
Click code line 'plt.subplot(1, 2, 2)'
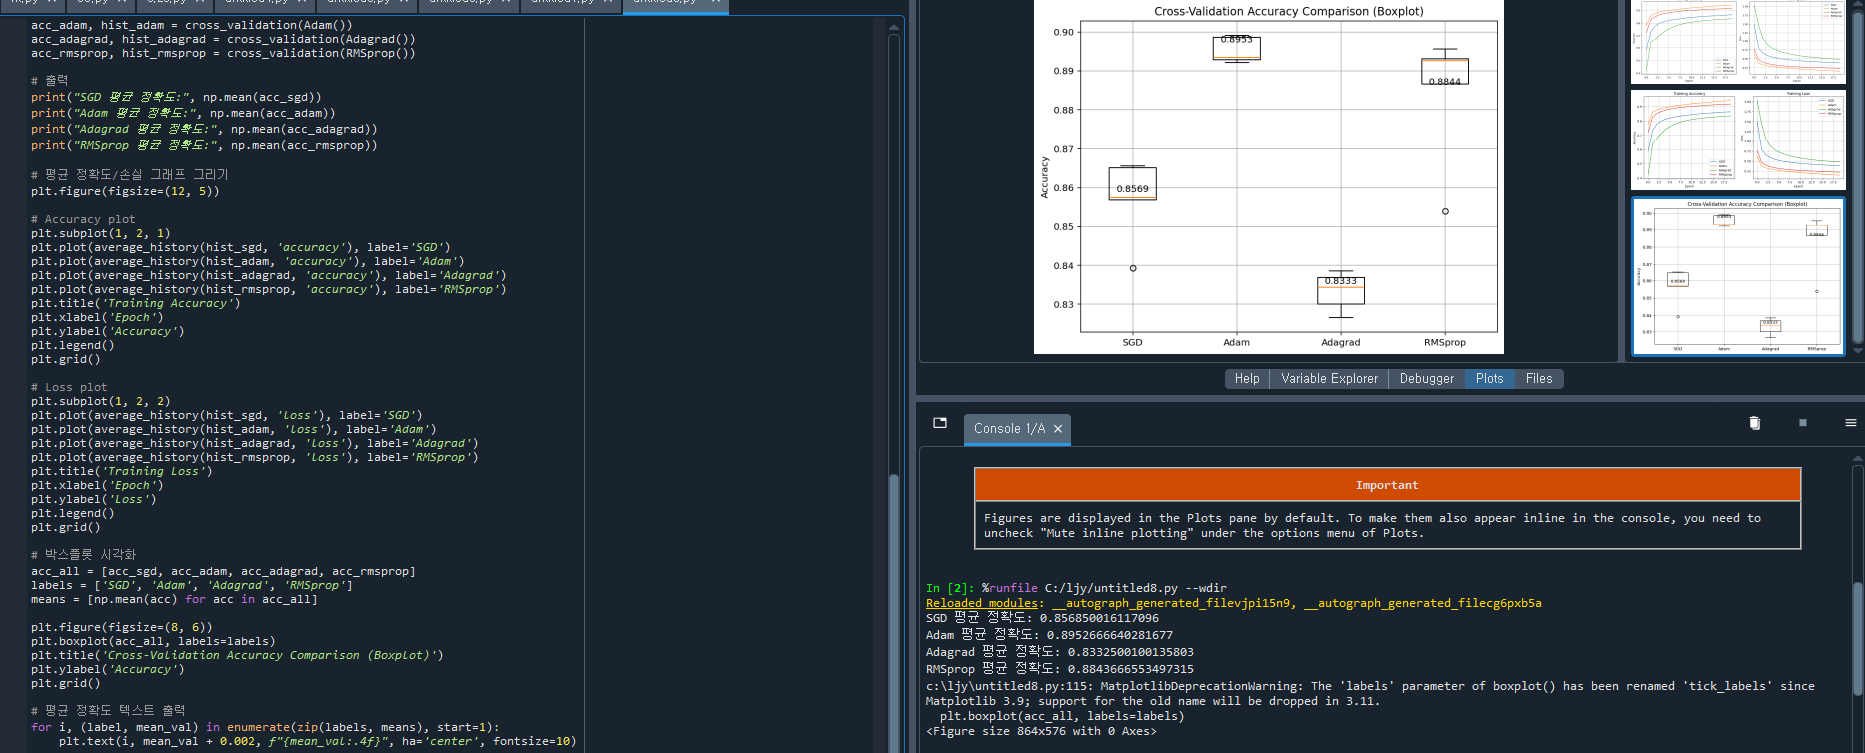point(101,401)
